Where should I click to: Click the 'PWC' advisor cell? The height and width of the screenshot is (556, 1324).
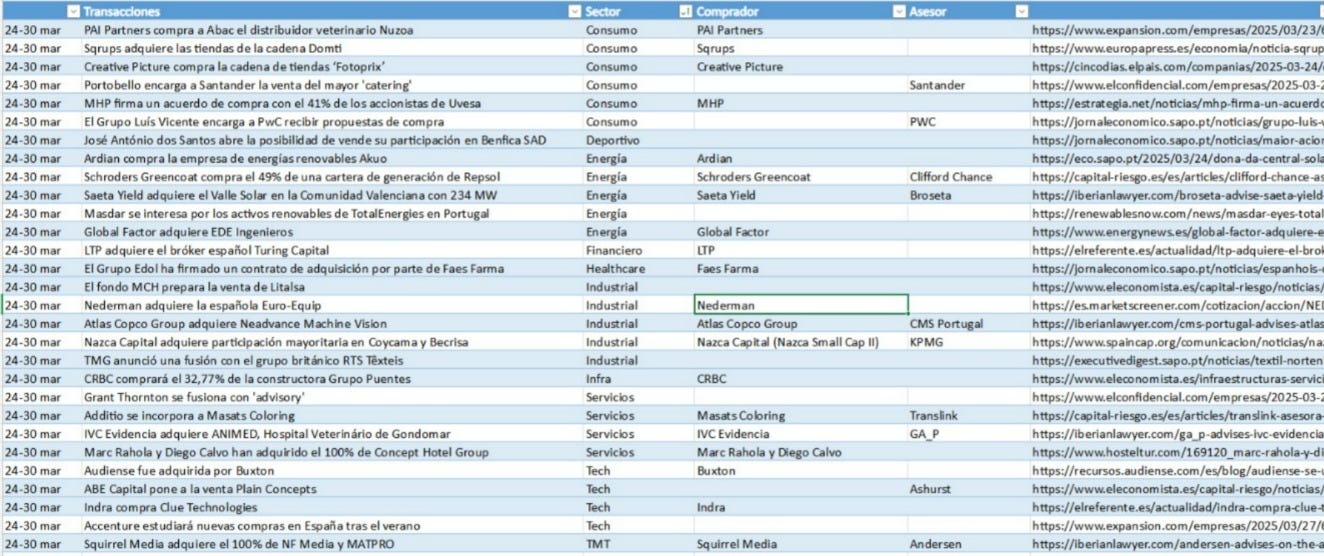[969, 122]
